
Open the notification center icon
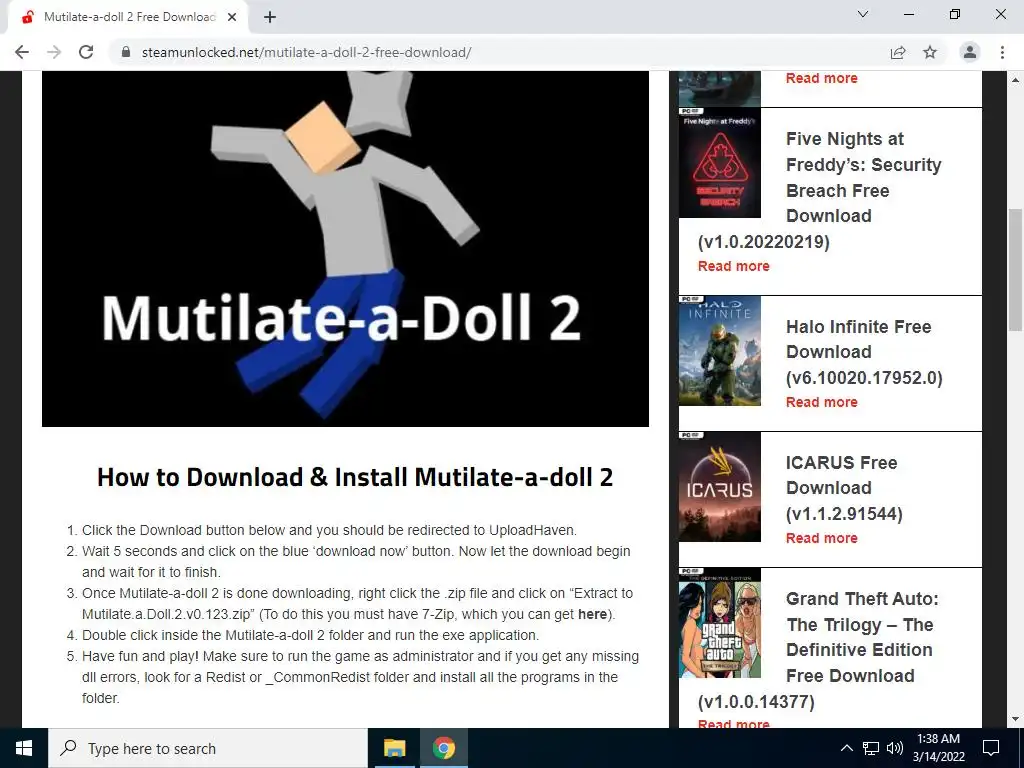pos(991,748)
